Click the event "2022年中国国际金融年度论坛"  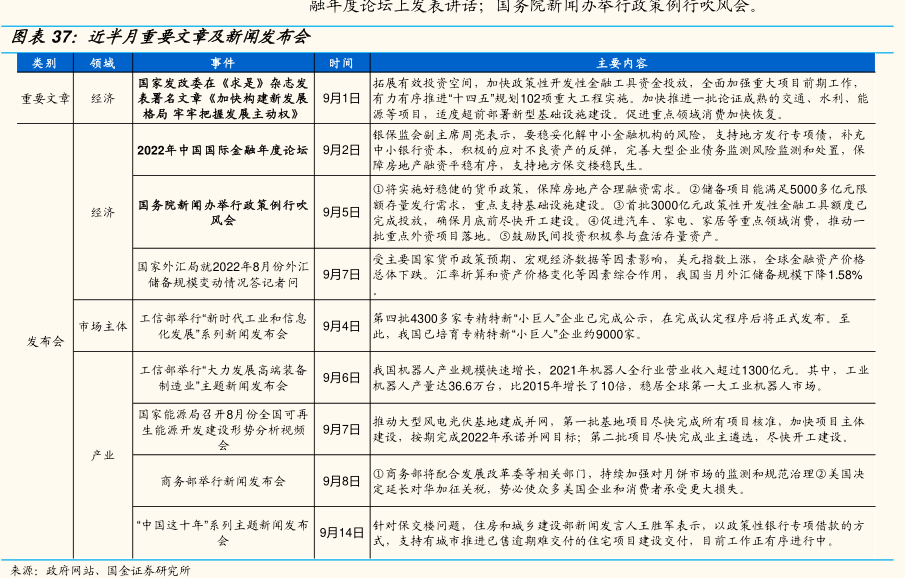pos(223,150)
